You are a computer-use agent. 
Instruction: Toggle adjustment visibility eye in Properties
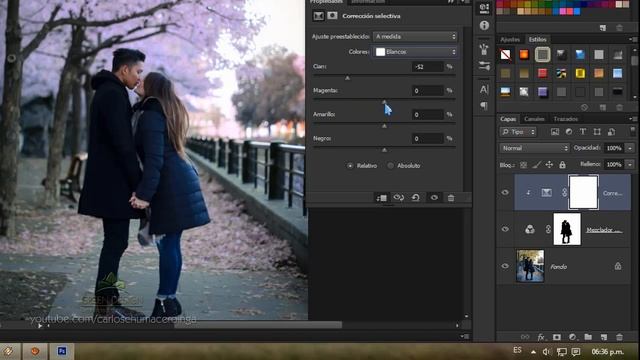point(434,198)
